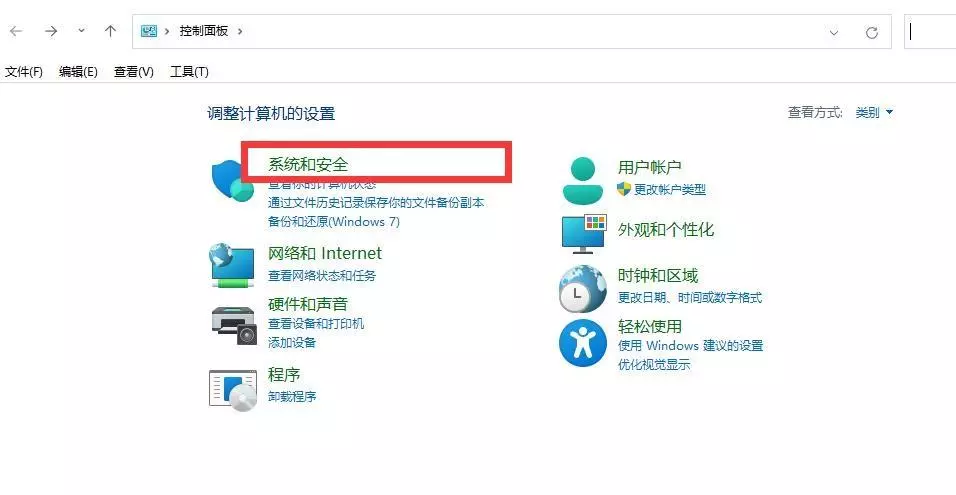Refresh the Control Panel view
Image resolution: width=956 pixels, height=495 pixels.
(871, 32)
